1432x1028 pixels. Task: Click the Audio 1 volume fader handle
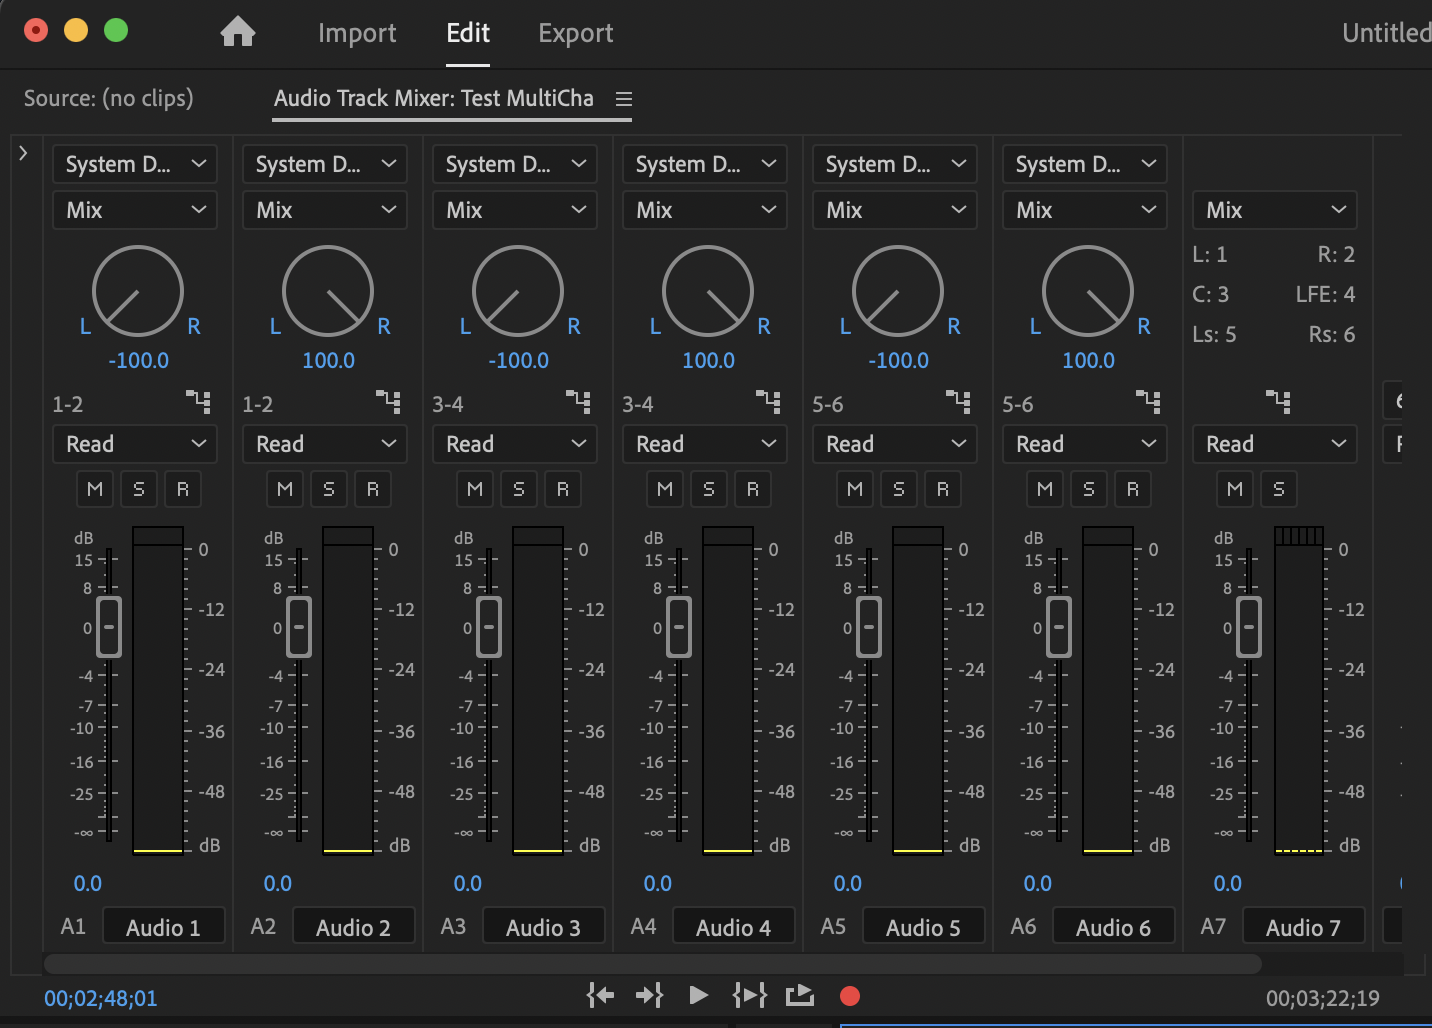(109, 627)
